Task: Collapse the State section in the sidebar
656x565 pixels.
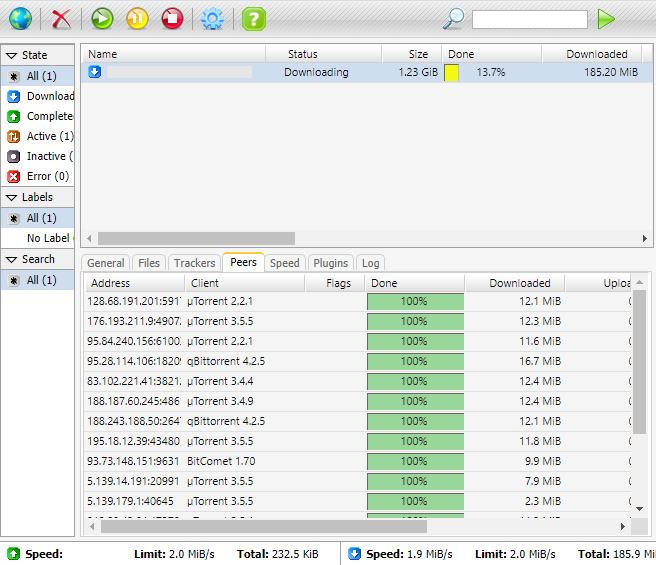Action: pos(11,56)
